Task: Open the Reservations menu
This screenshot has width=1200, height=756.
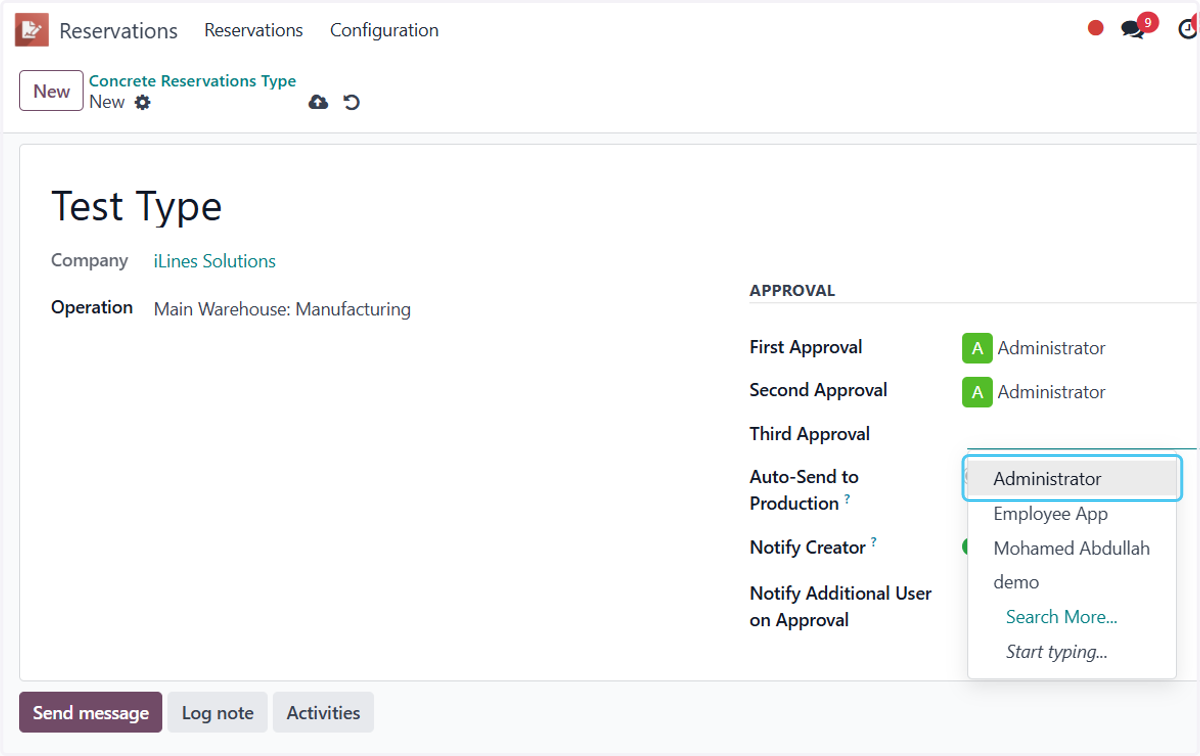Action: (254, 30)
